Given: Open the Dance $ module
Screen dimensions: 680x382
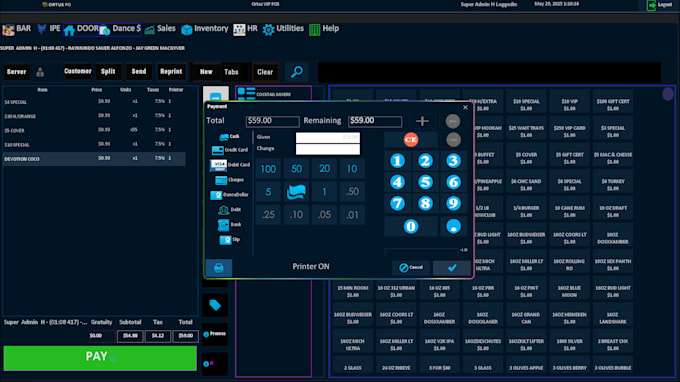Looking at the screenshot, I should tap(120, 29).
